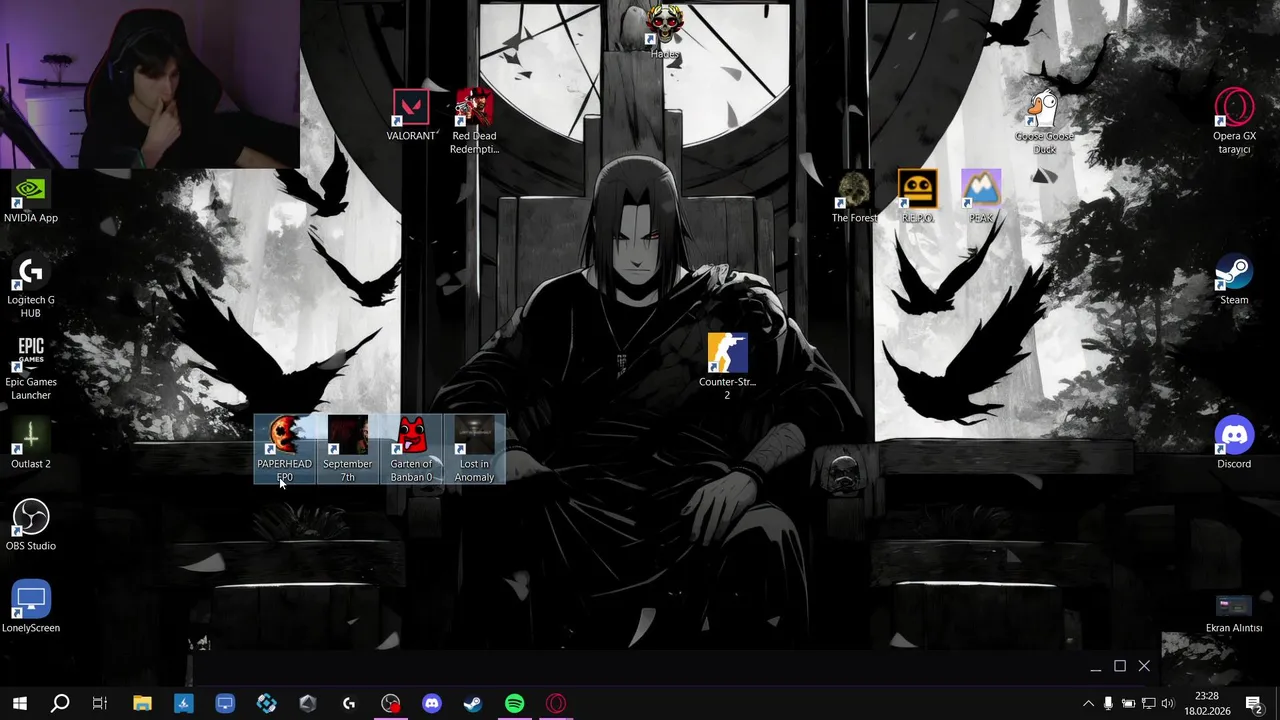The image size is (1280, 720).
Task: Select the Hades desktop icon
Action: [665, 33]
